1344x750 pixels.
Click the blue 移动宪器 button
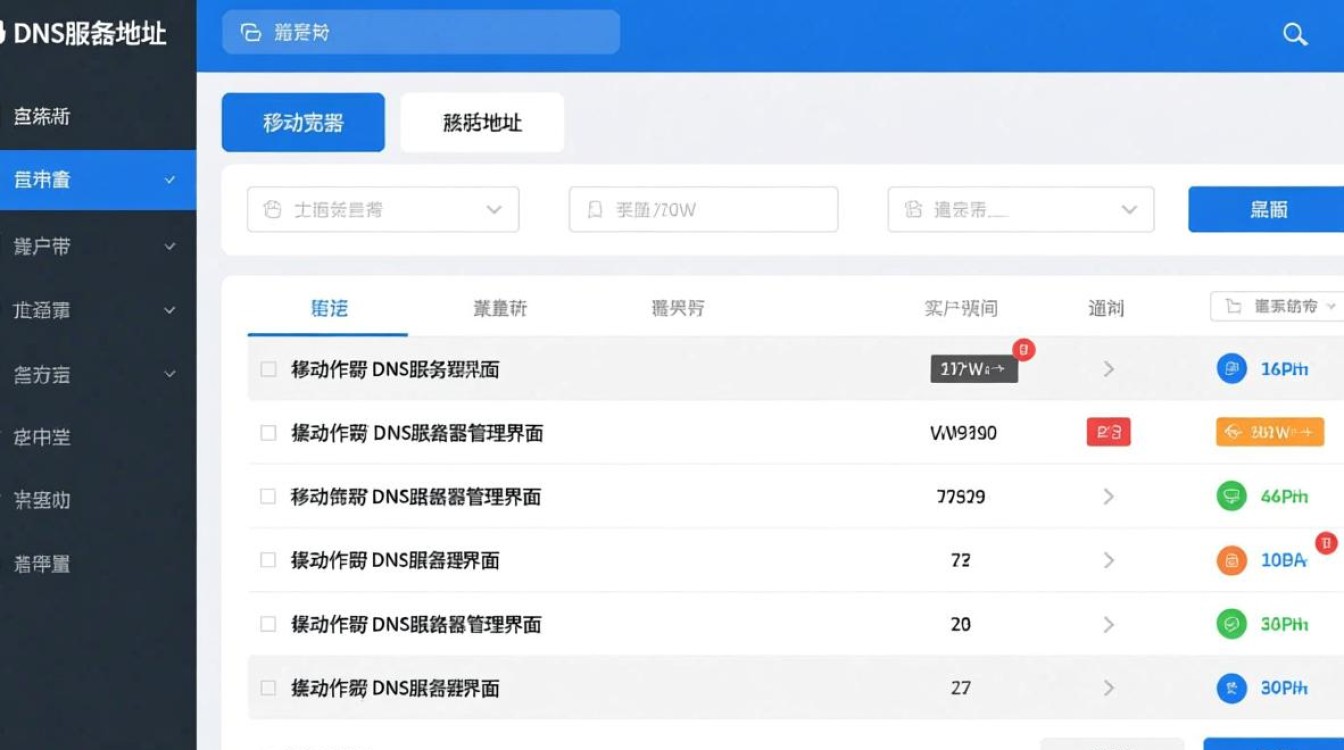[x=303, y=122]
